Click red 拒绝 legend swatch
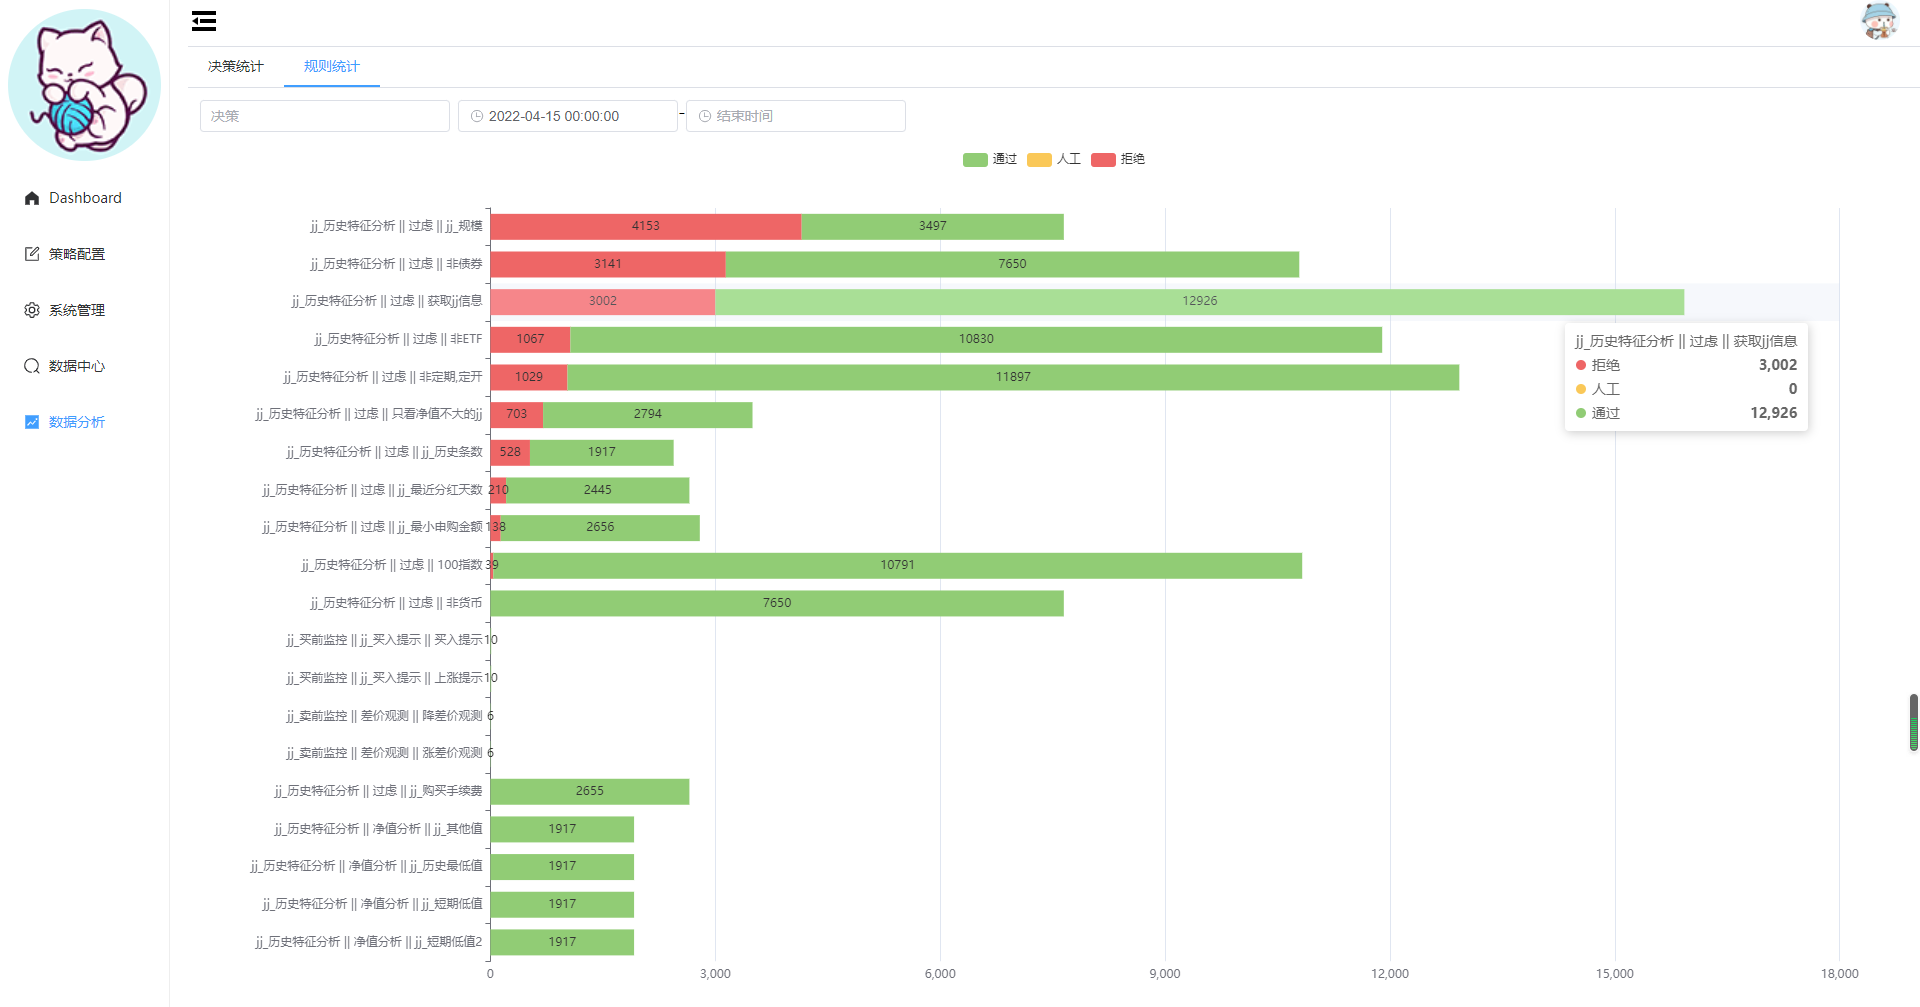This screenshot has height=1007, width=1920. coord(1103,160)
